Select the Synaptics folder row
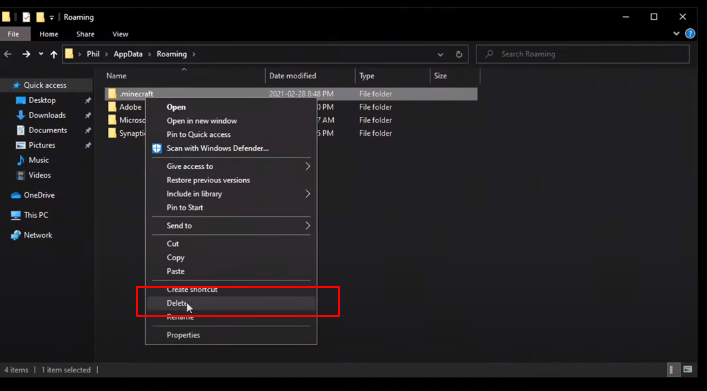Screen dimensions: 707x391 tap(126, 133)
